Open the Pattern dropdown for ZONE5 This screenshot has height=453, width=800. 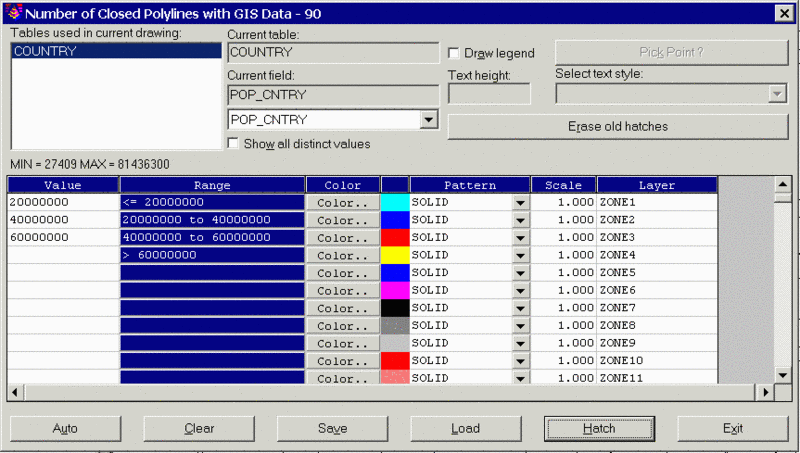(520, 273)
